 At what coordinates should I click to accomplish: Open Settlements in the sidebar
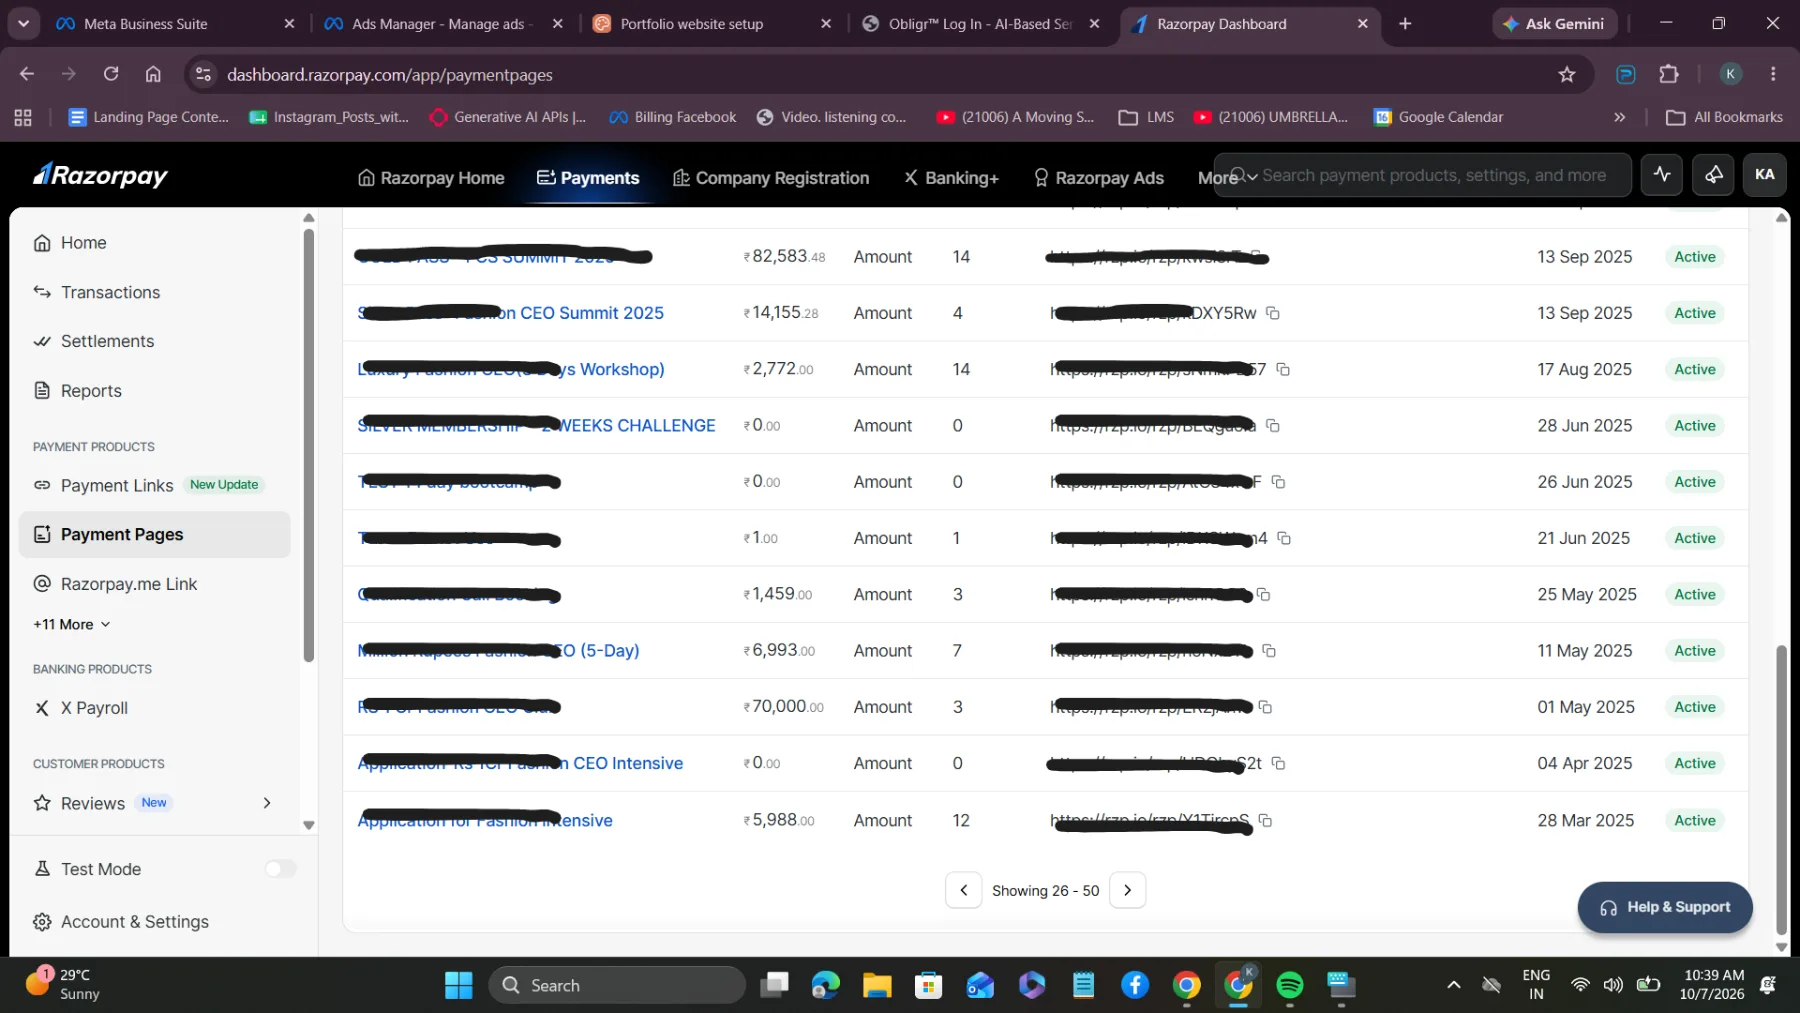[94, 341]
